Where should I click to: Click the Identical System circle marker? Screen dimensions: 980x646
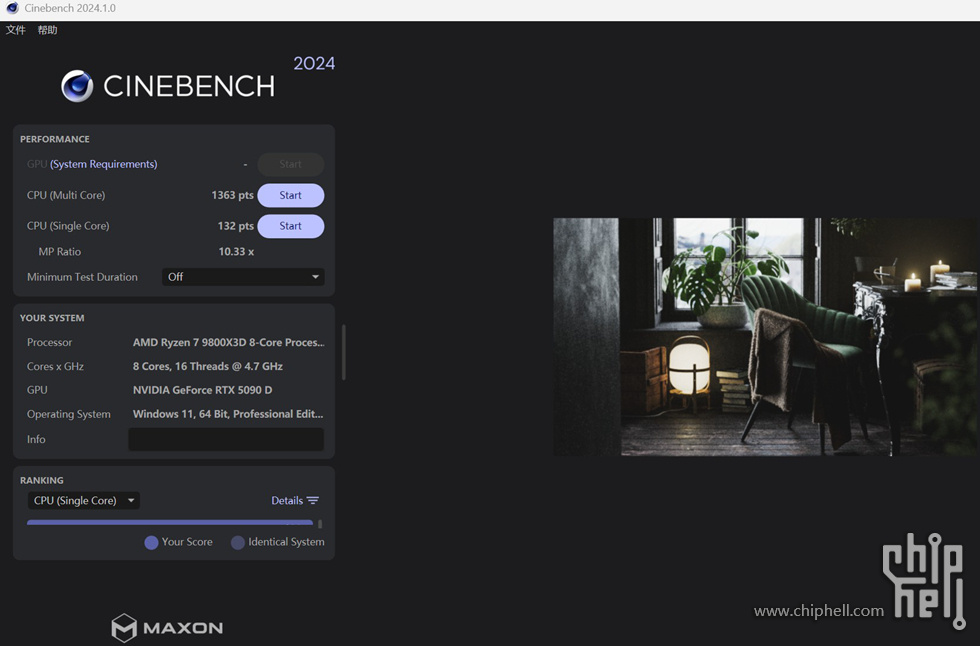(238, 543)
